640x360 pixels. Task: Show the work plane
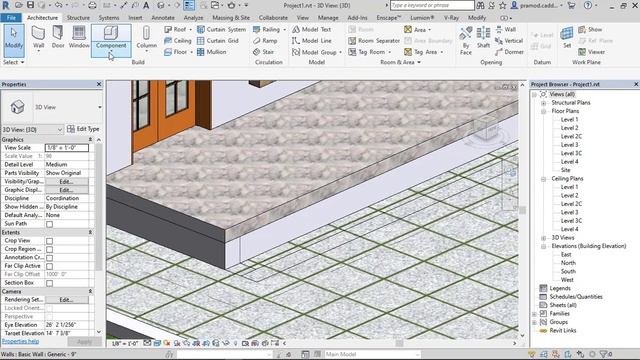[590, 29]
